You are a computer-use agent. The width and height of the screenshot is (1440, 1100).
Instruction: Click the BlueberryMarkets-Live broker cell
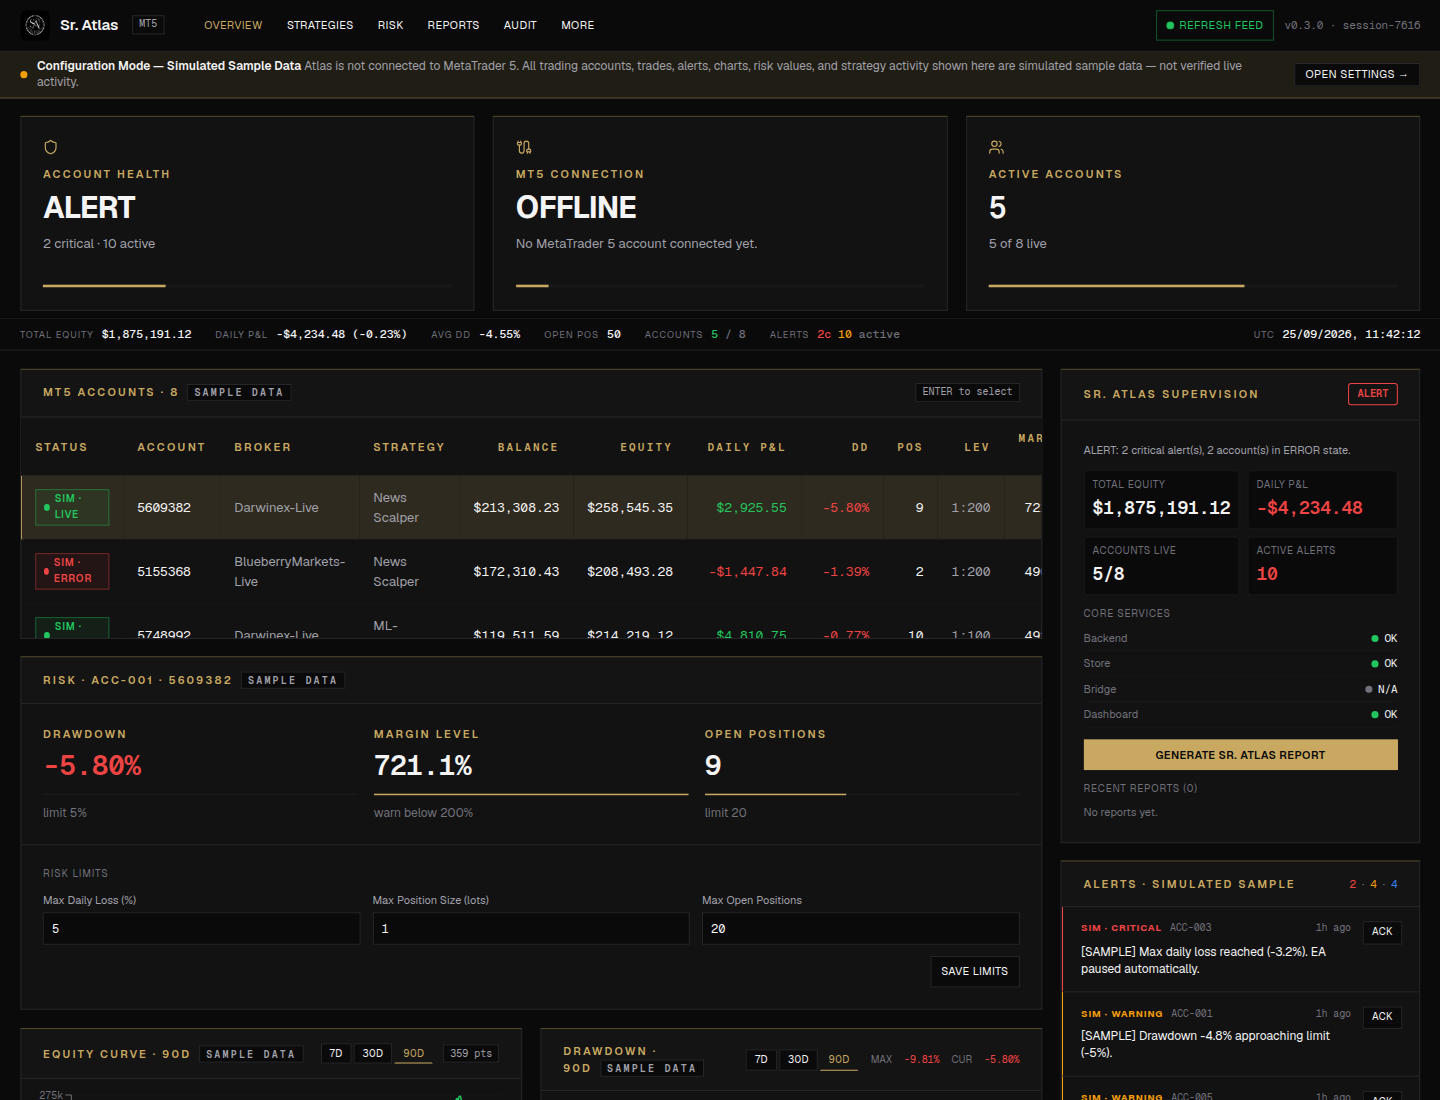click(290, 571)
